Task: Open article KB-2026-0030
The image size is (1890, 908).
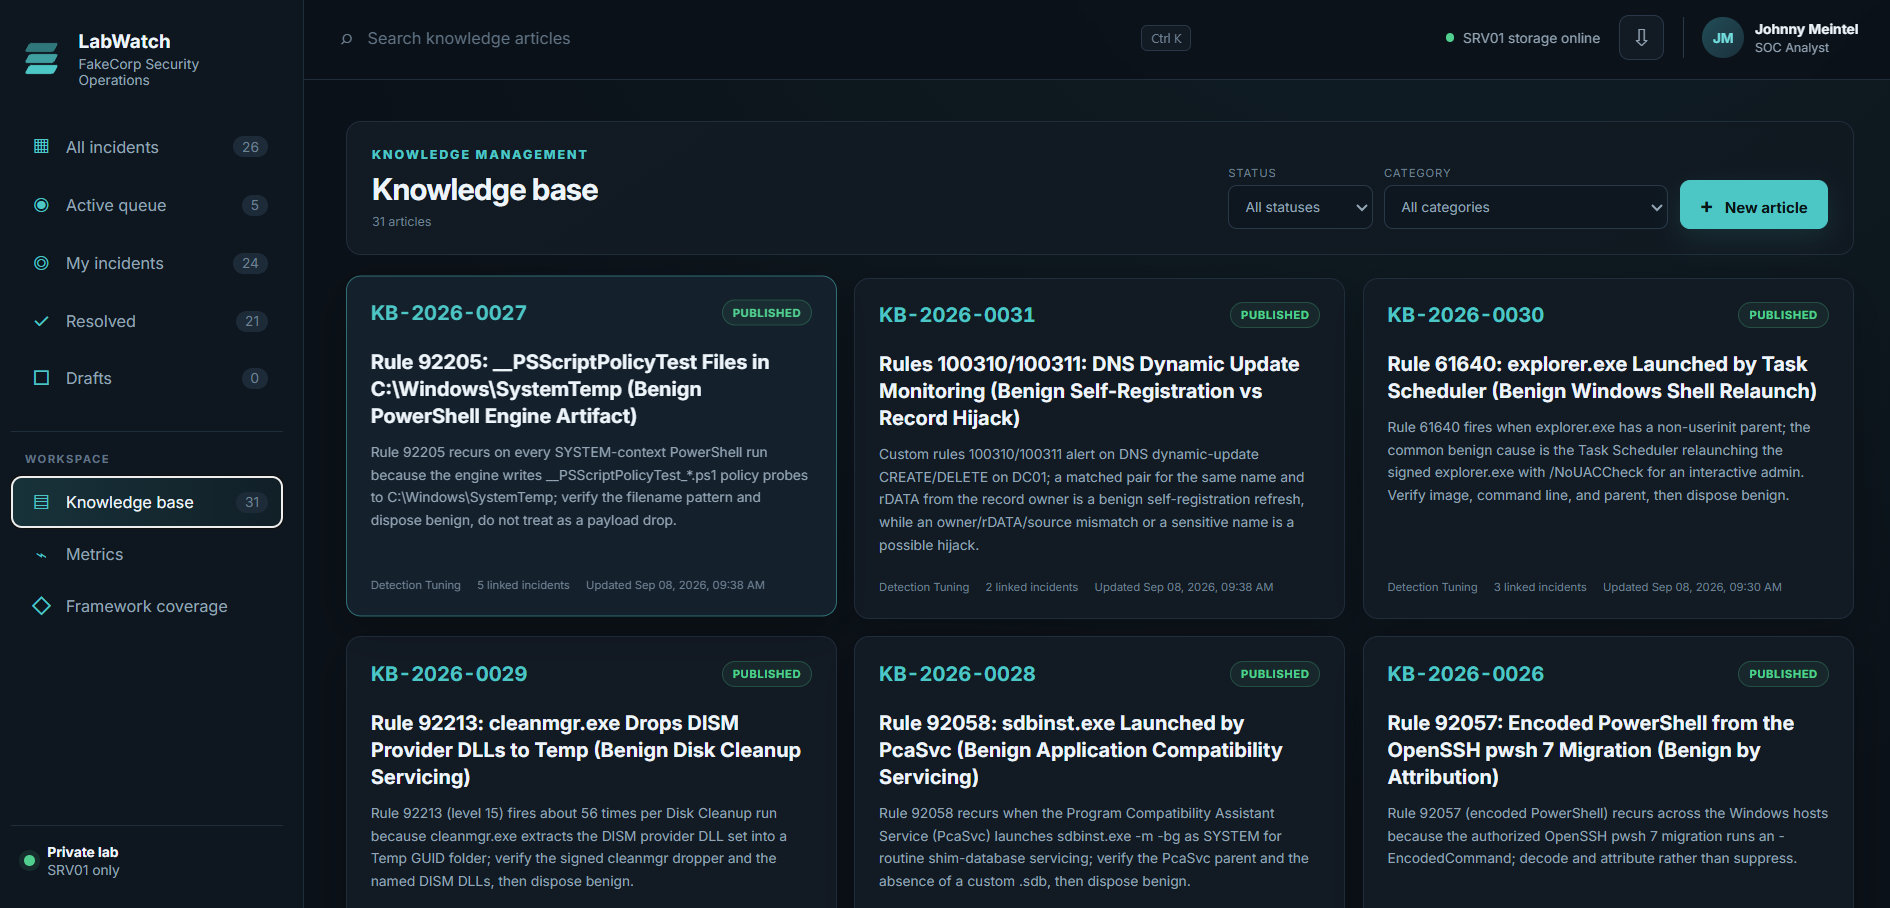Action: point(1608,448)
